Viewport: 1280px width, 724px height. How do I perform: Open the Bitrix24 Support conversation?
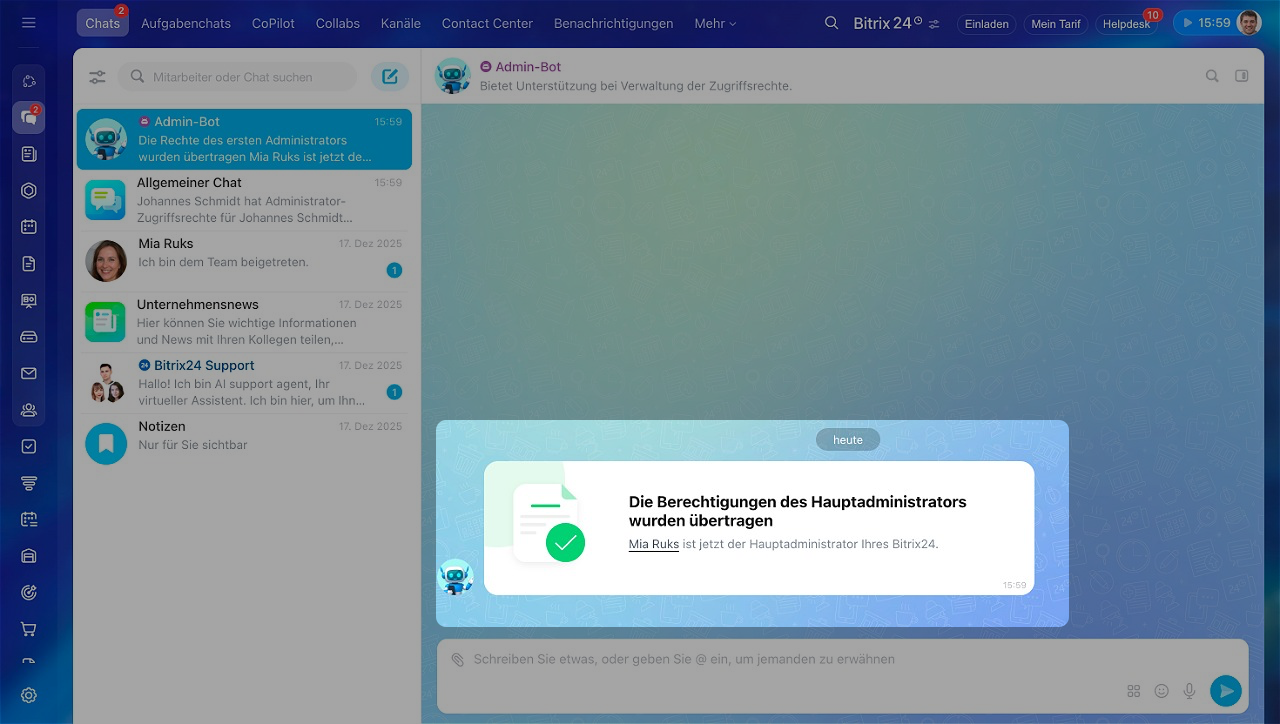(244, 383)
